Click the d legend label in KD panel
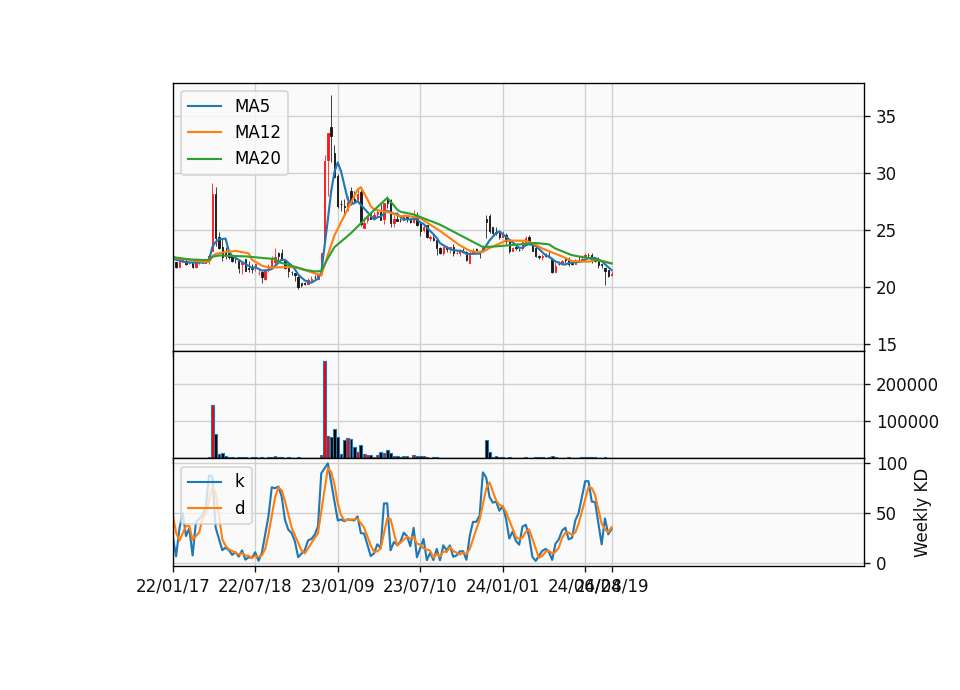Viewport: 960px width, 690px height. (x=239, y=508)
